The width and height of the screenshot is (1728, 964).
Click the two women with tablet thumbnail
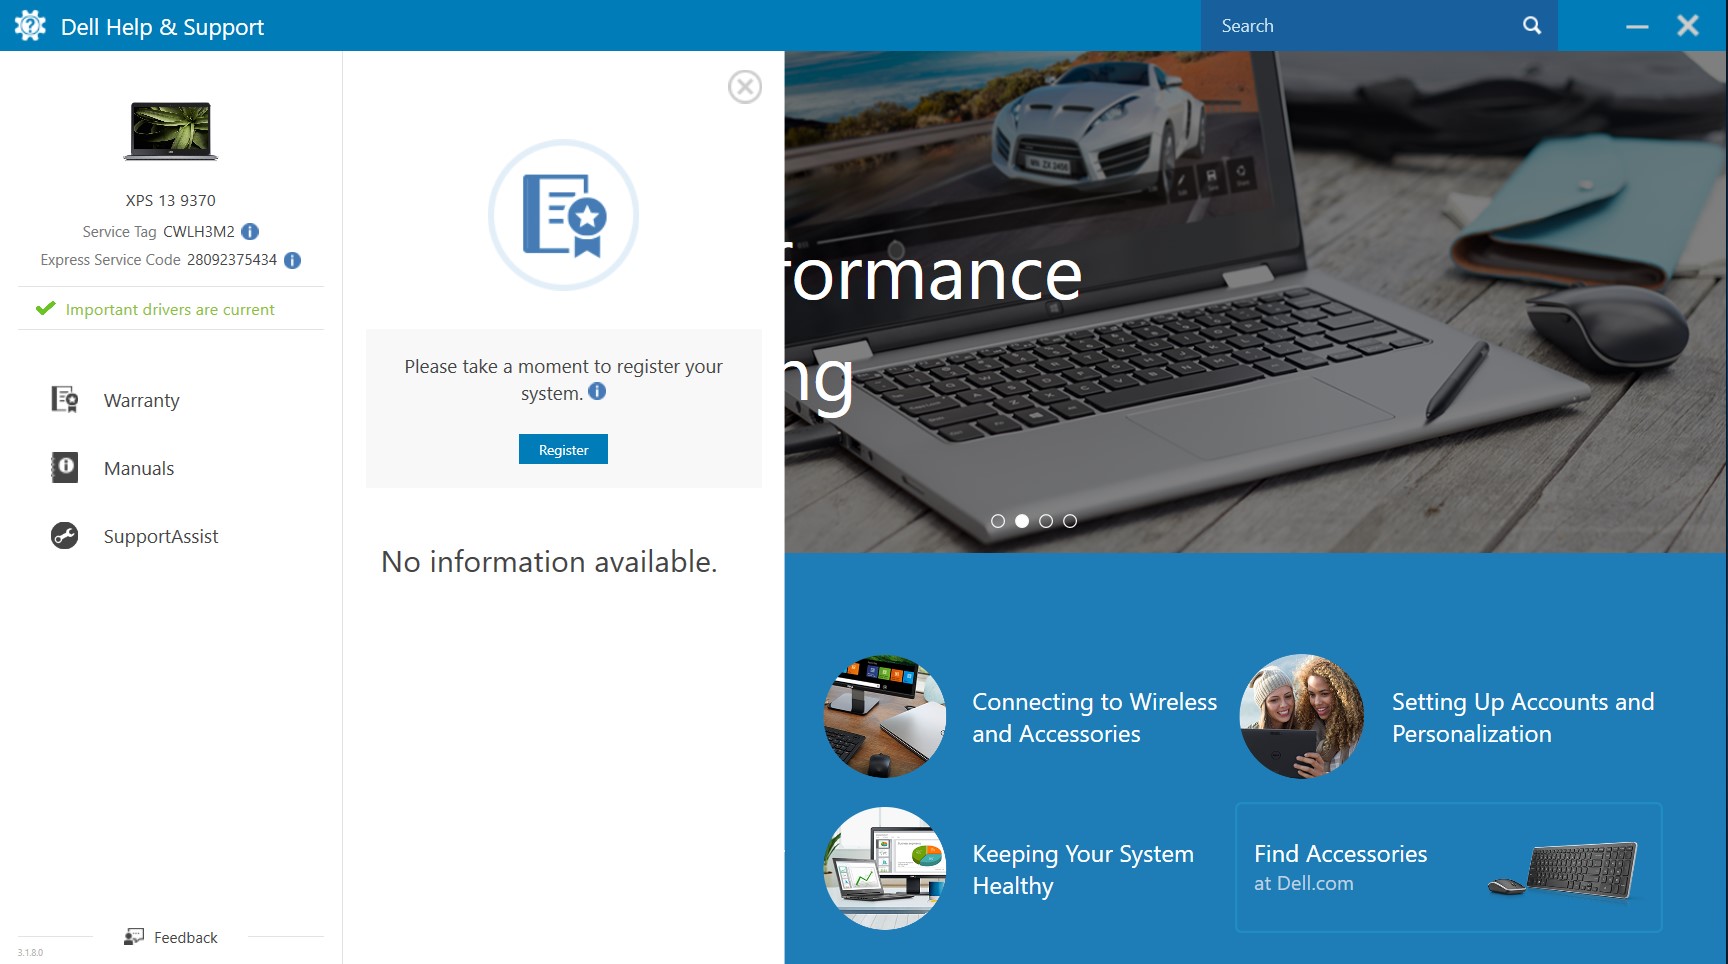pyautogui.click(x=1302, y=716)
